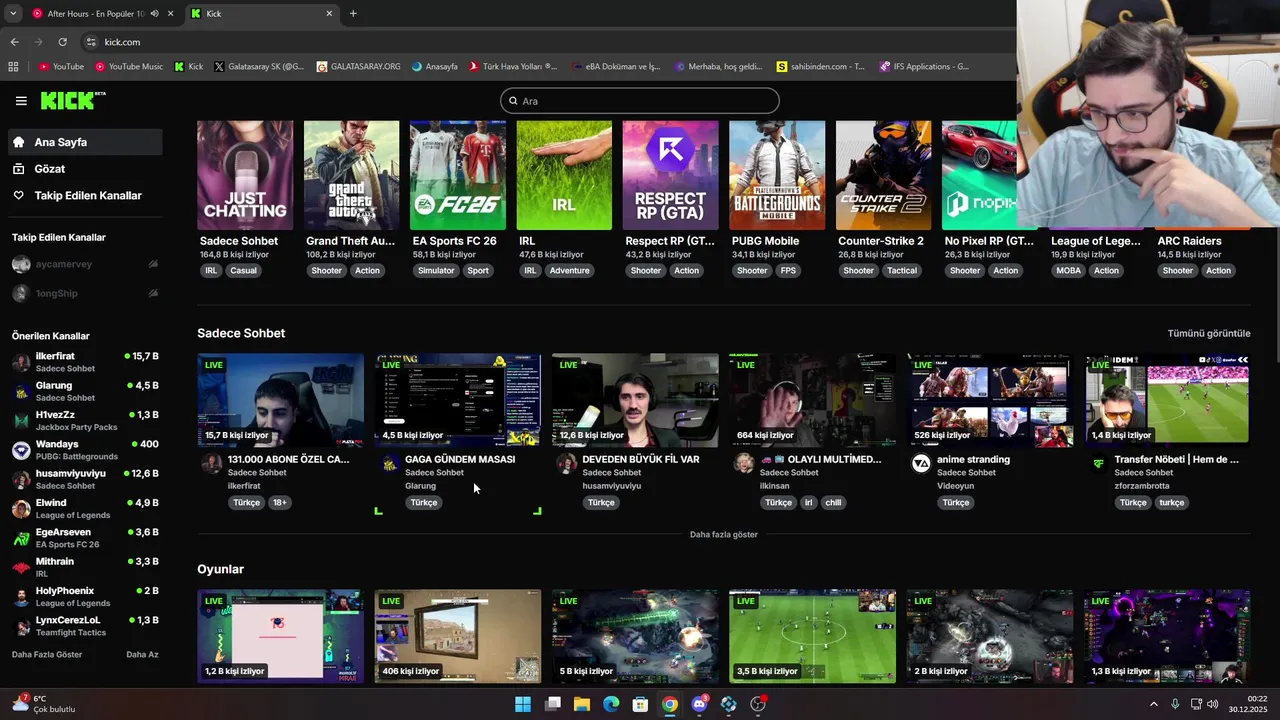Open the sahibinden.com bookmark
The image size is (1280, 720).
click(x=820, y=67)
